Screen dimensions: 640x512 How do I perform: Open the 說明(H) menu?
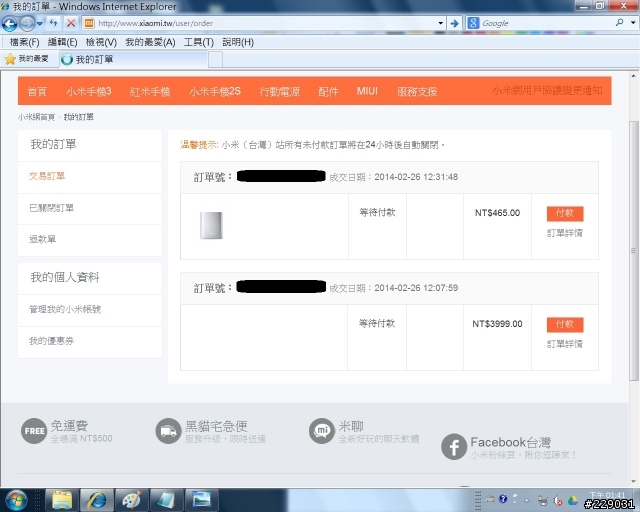(x=238, y=42)
